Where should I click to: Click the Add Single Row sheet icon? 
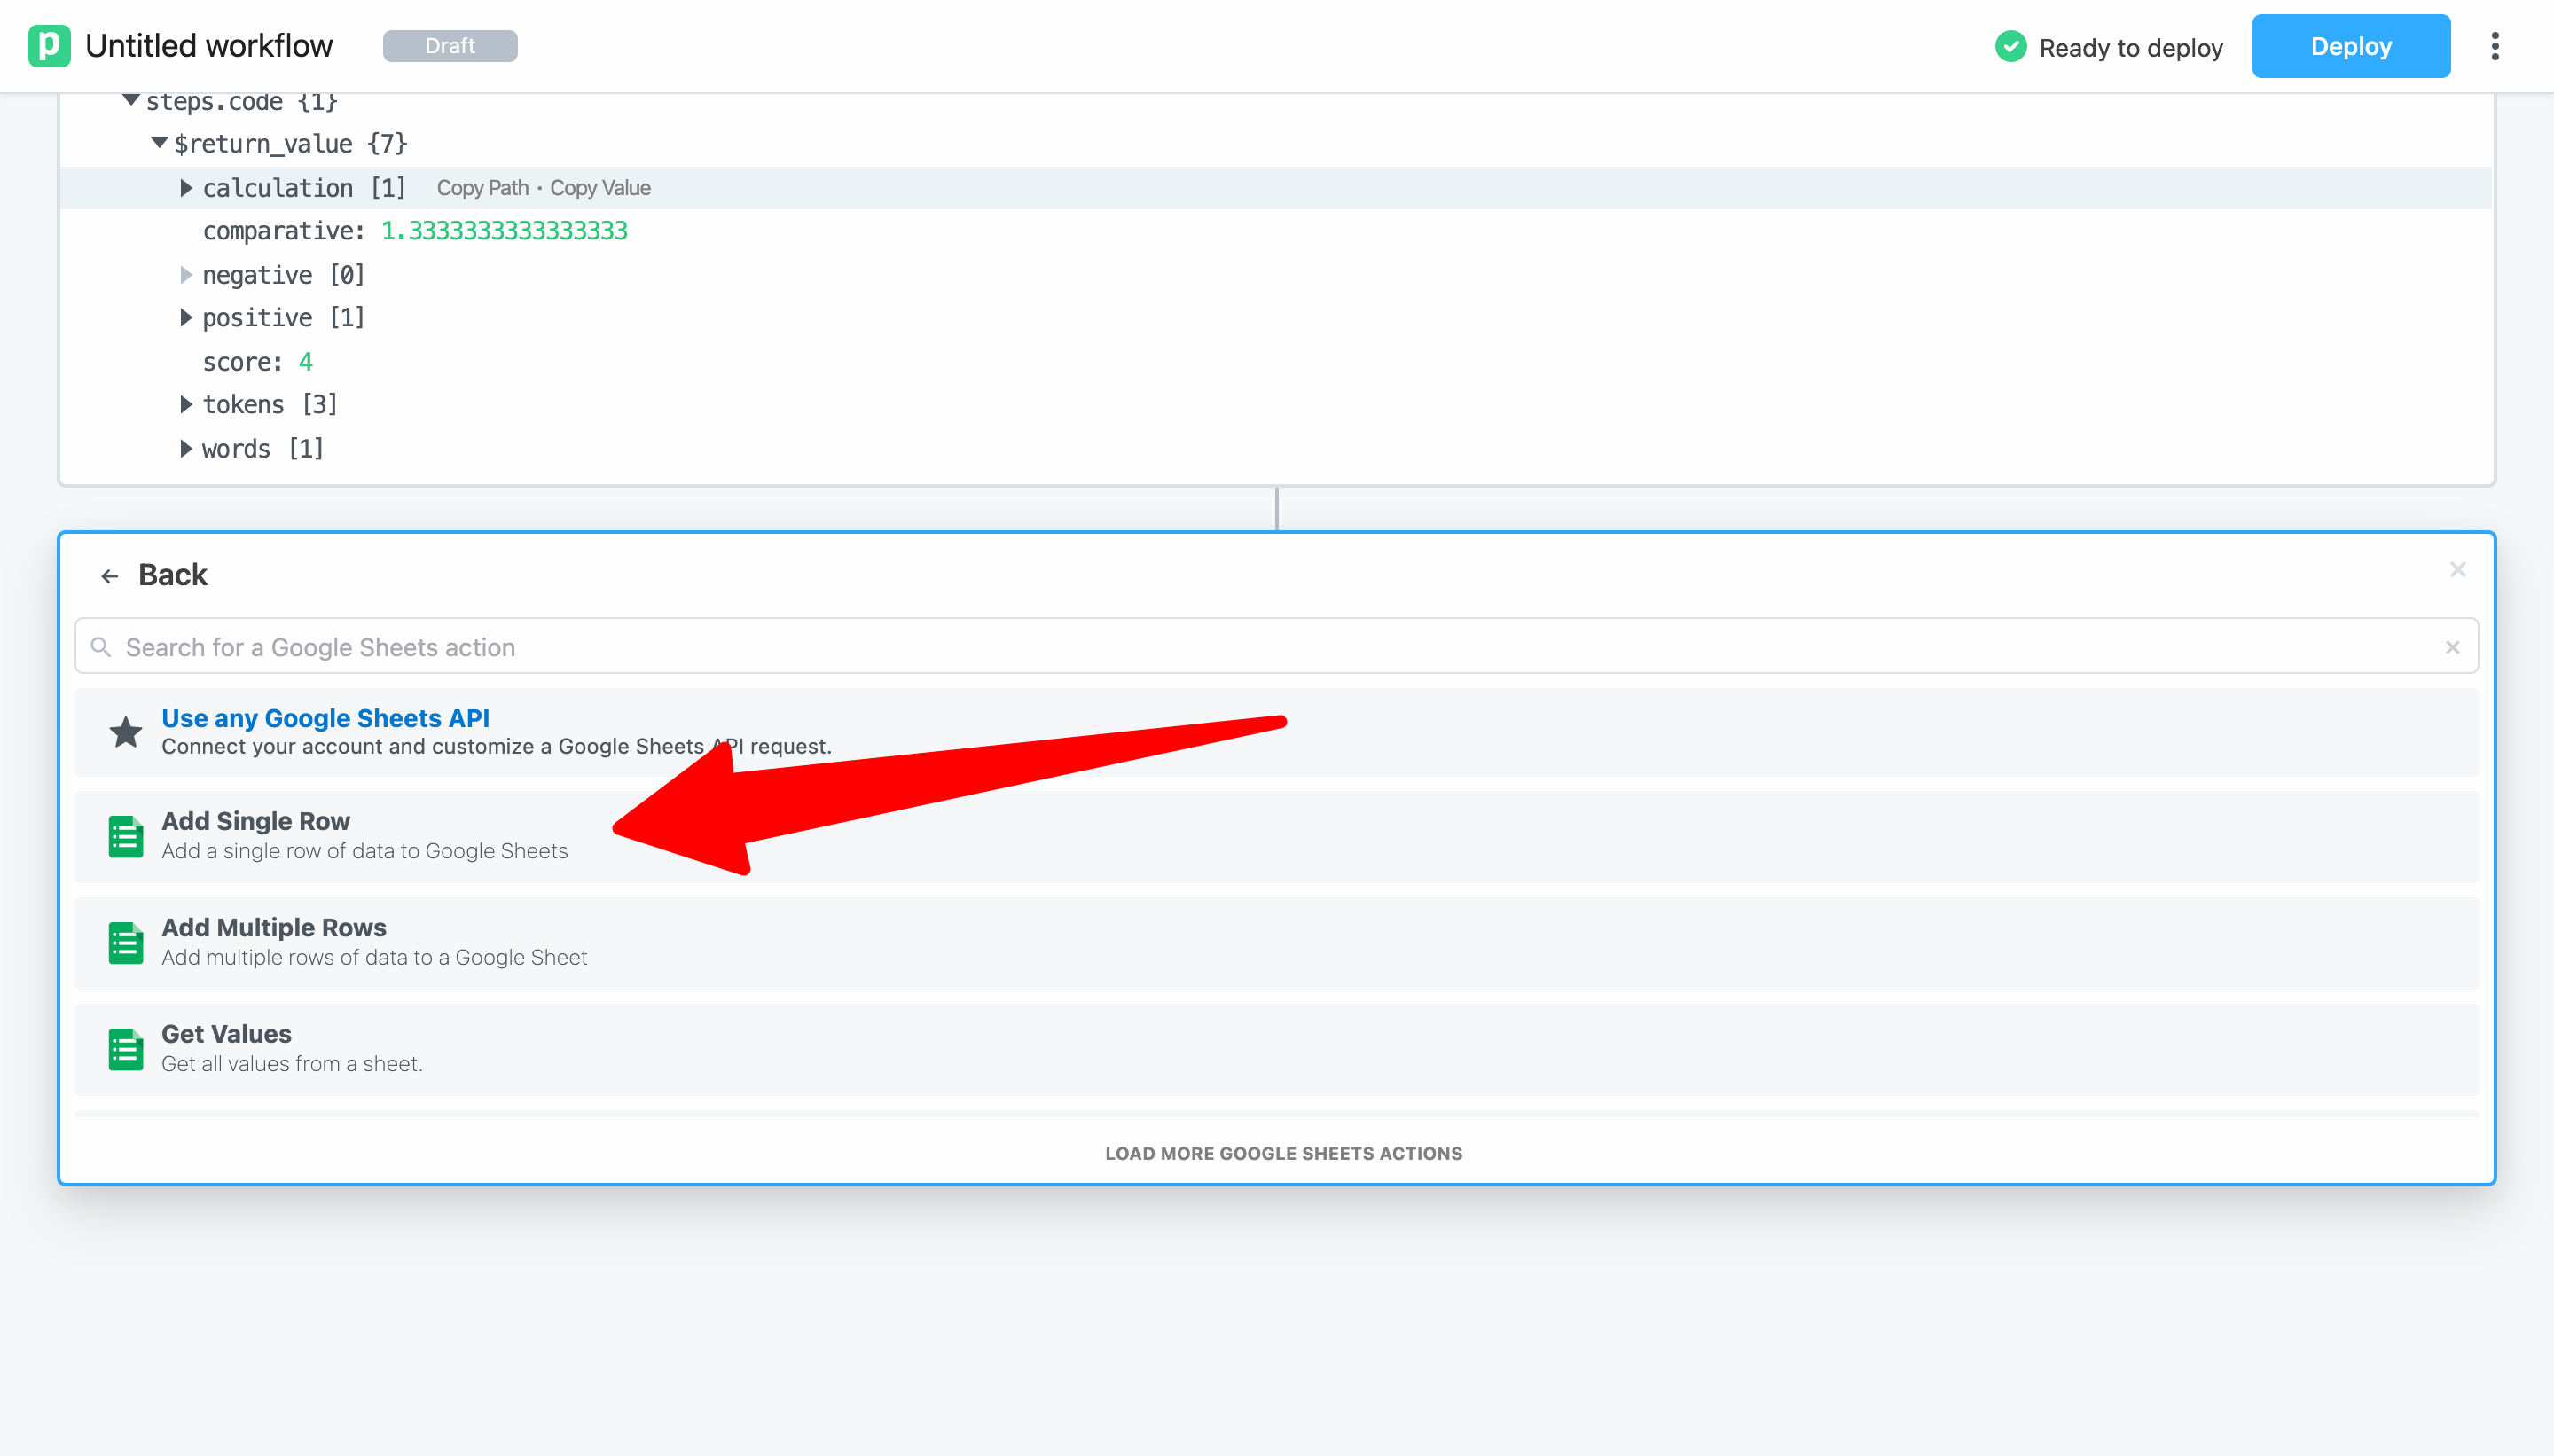point(126,836)
